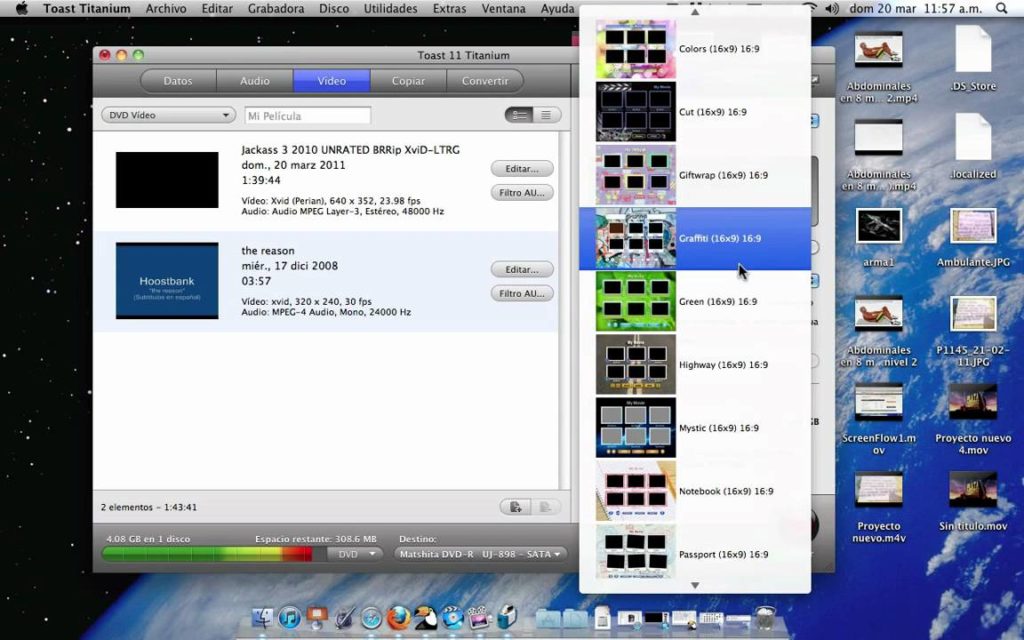
Task: Click down arrow of theme list
Action: pyautogui.click(x=695, y=585)
